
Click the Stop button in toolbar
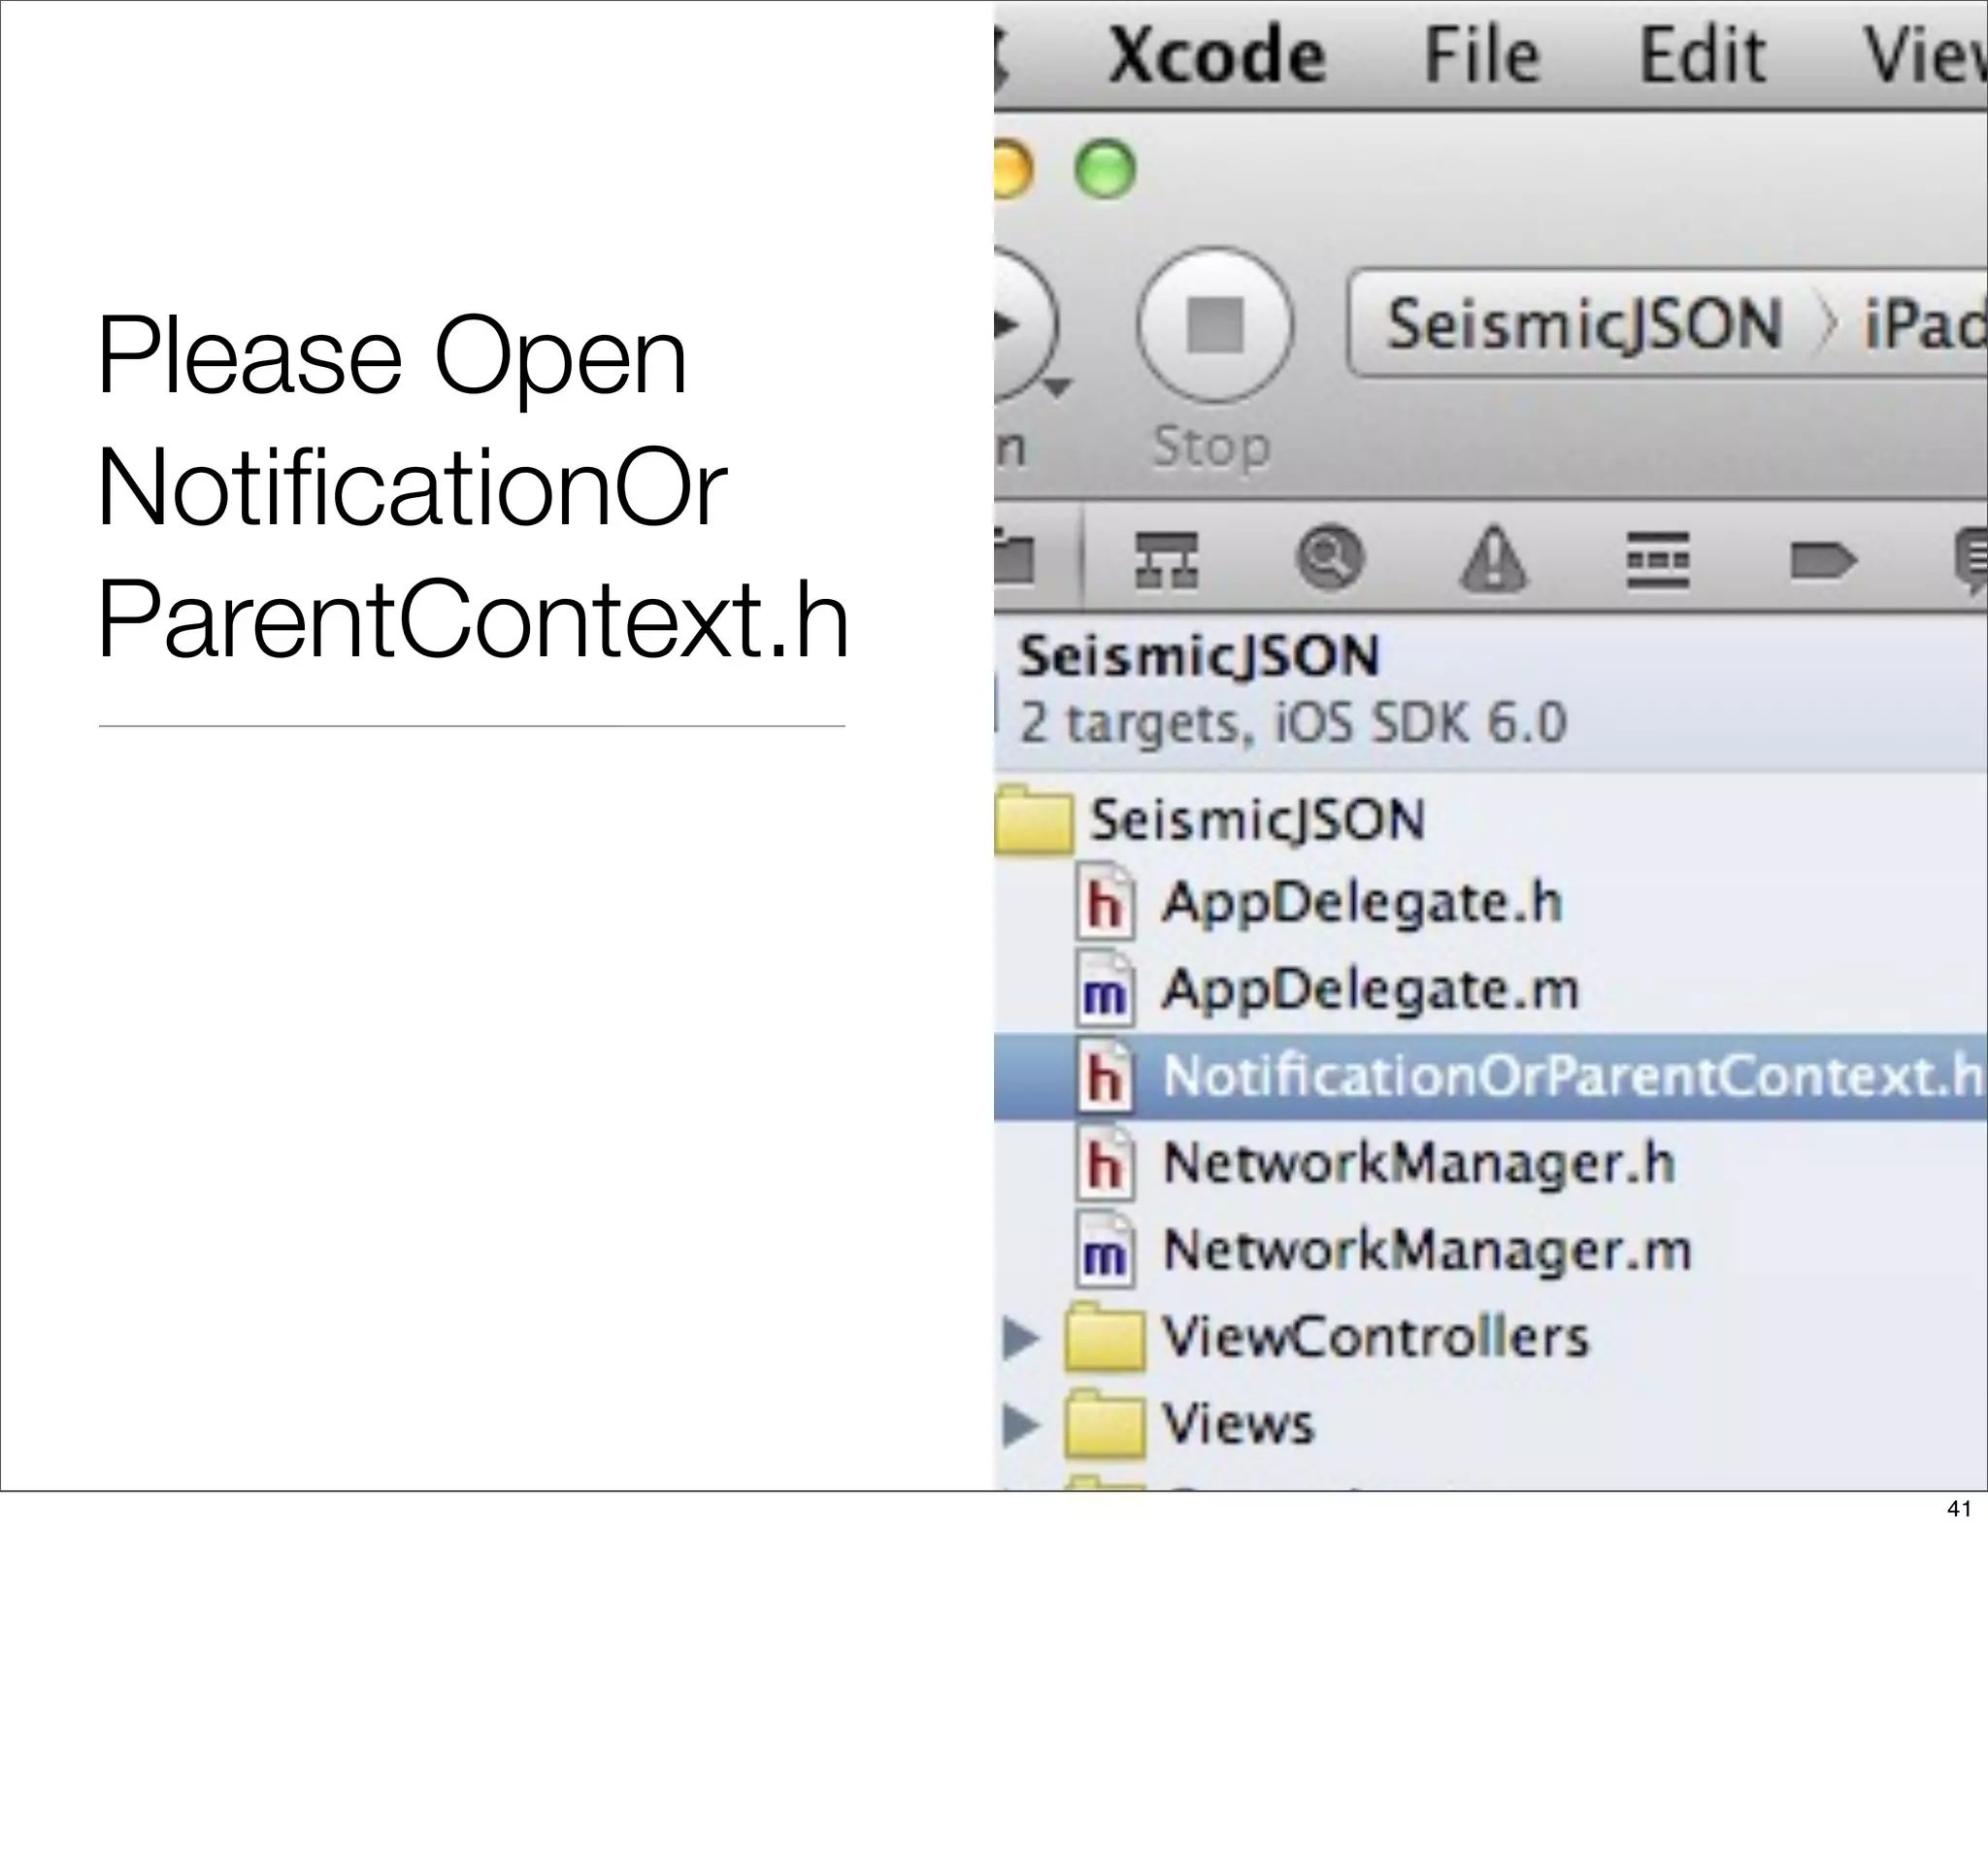[1214, 325]
